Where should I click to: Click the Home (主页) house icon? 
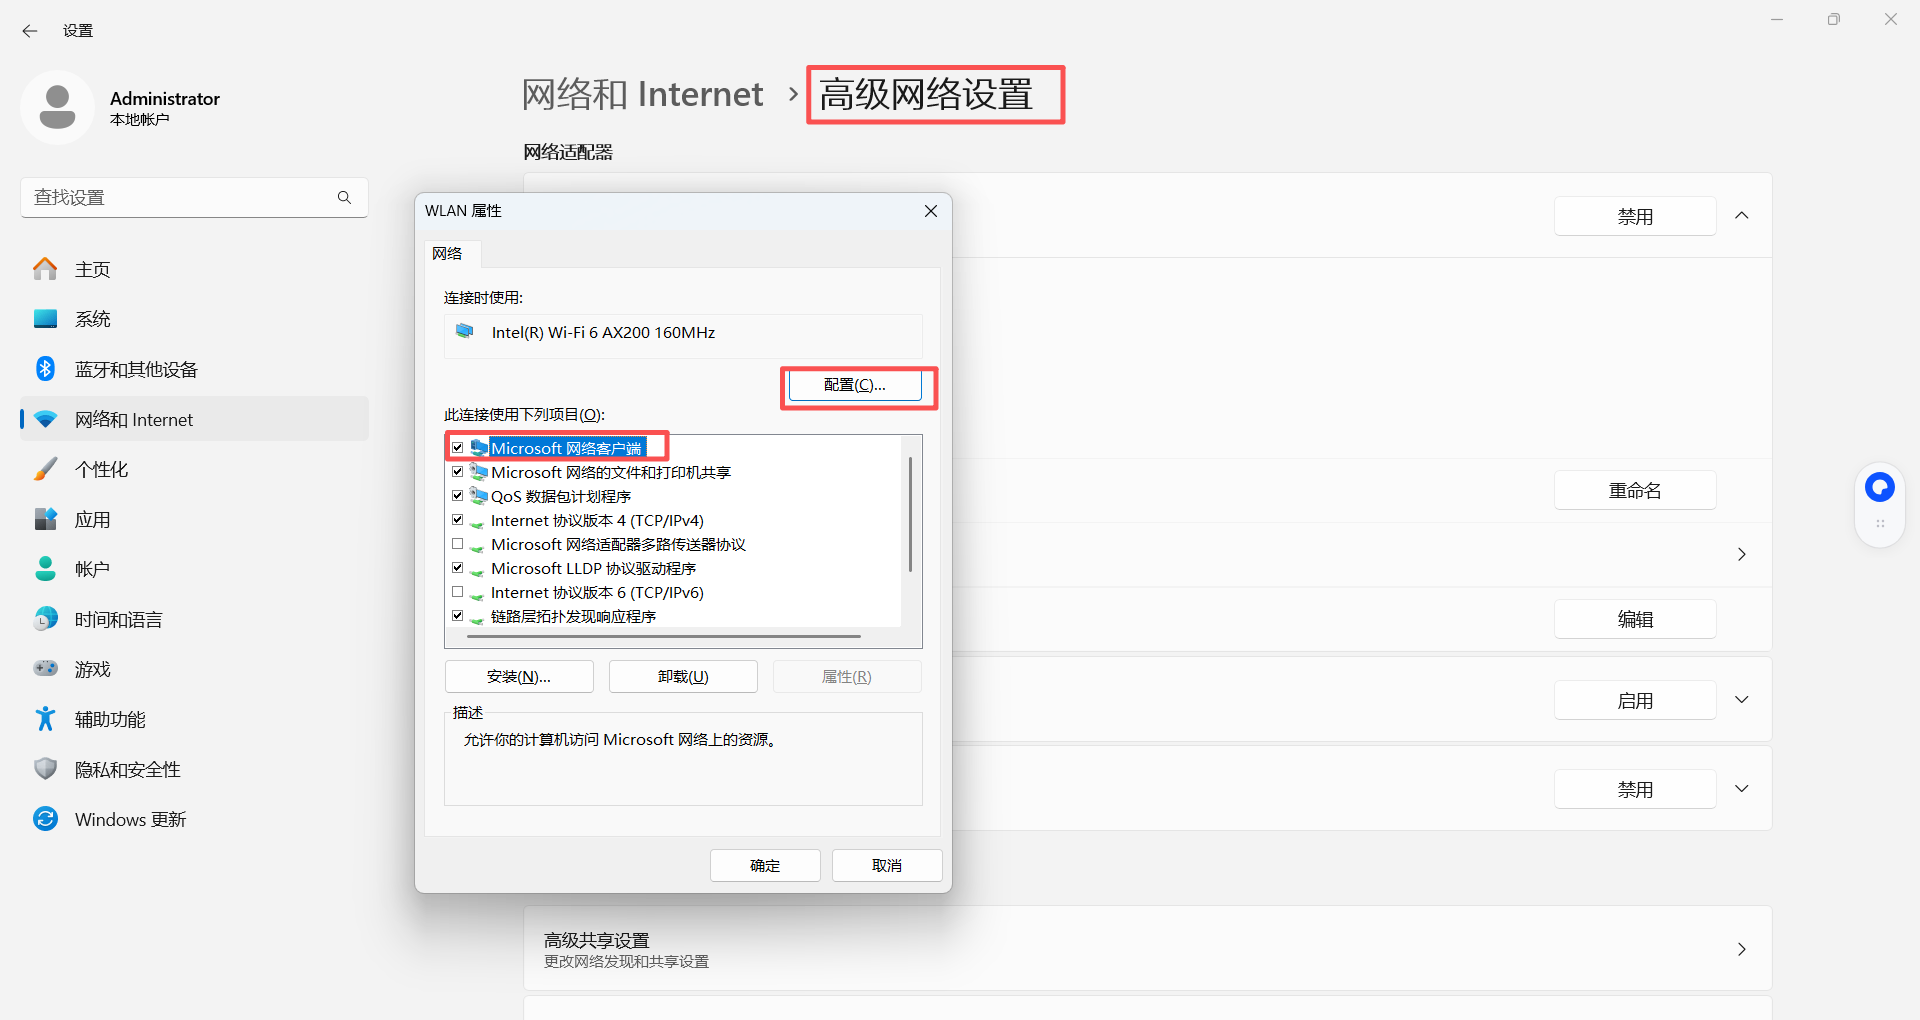pyautogui.click(x=45, y=269)
